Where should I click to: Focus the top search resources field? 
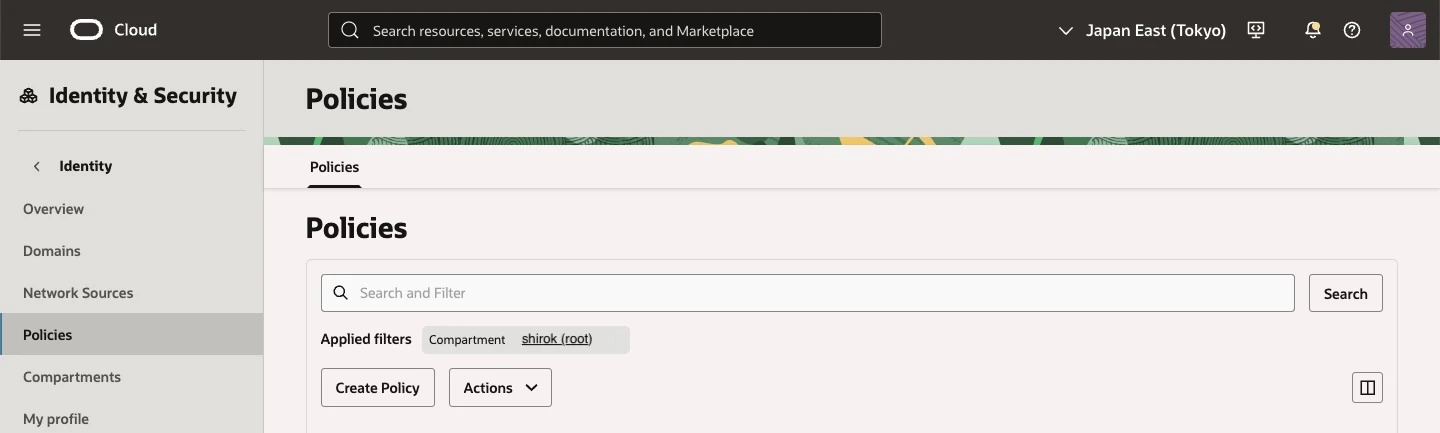(x=605, y=30)
